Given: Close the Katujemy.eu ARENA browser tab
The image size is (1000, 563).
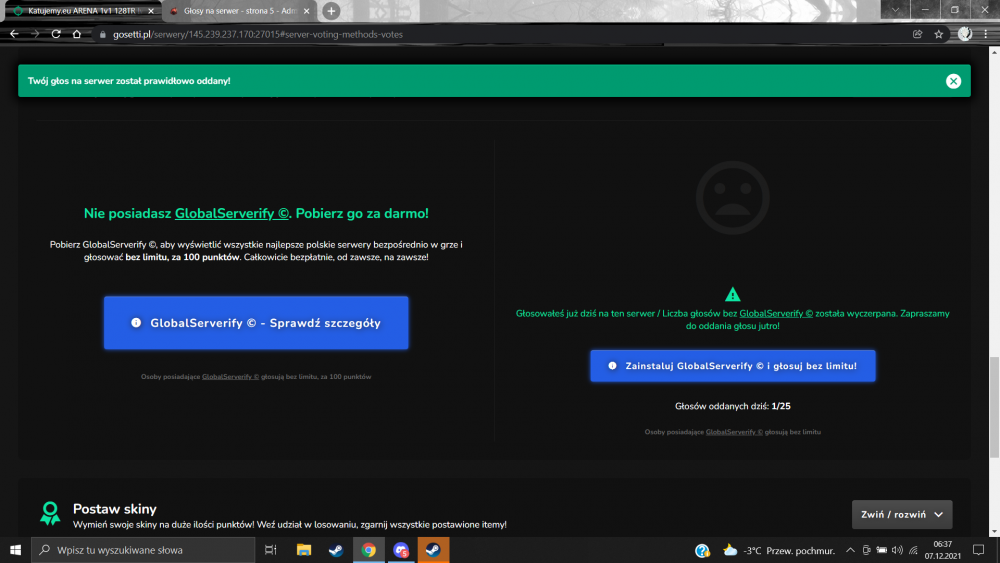Looking at the screenshot, I should click(x=151, y=11).
